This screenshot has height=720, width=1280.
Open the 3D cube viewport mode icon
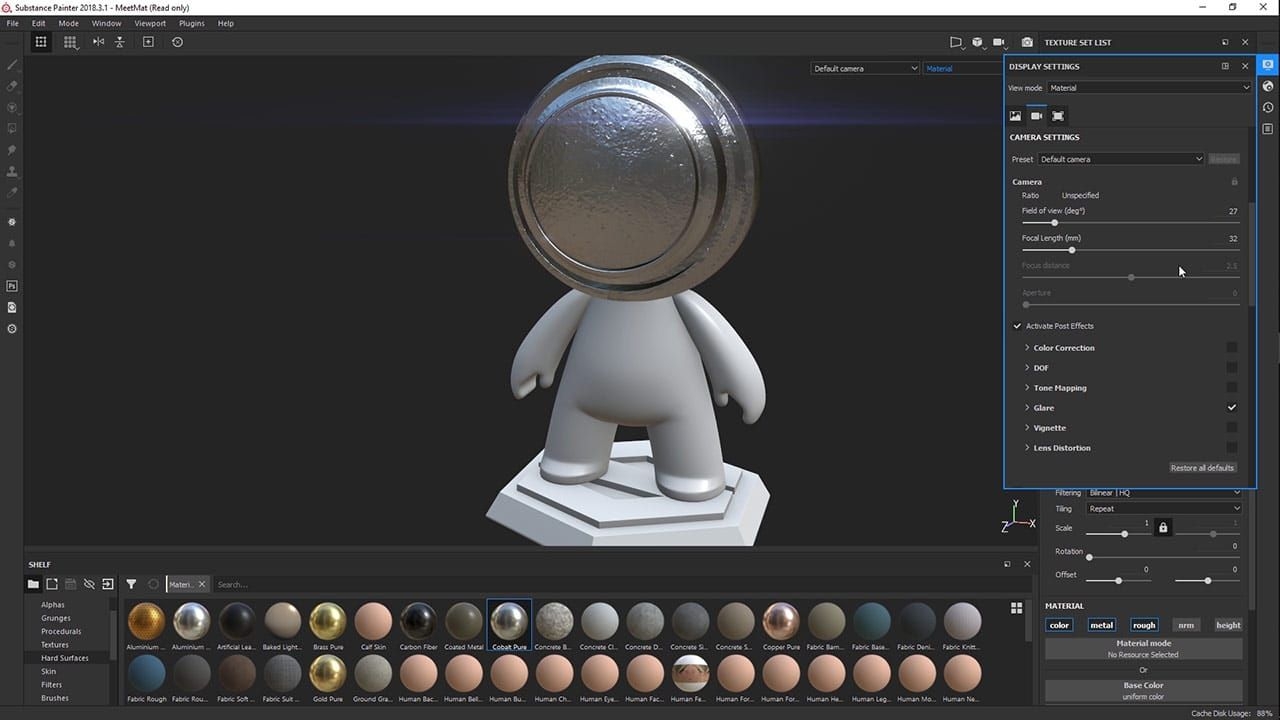977,42
